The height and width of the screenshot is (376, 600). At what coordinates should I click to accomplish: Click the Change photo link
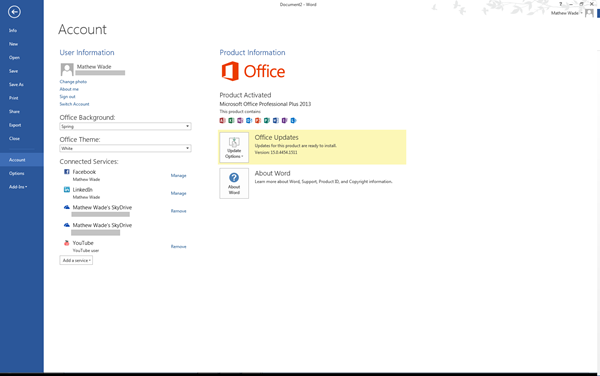(73, 81)
